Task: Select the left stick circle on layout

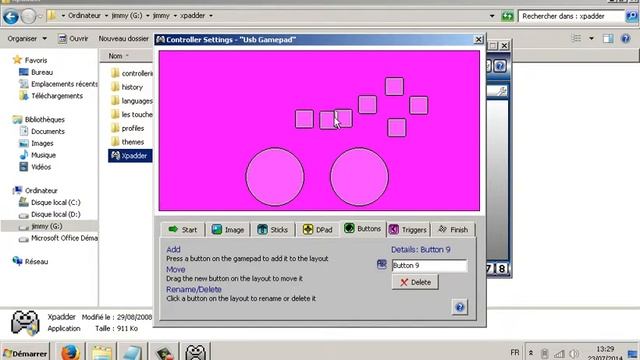Action: click(275, 177)
